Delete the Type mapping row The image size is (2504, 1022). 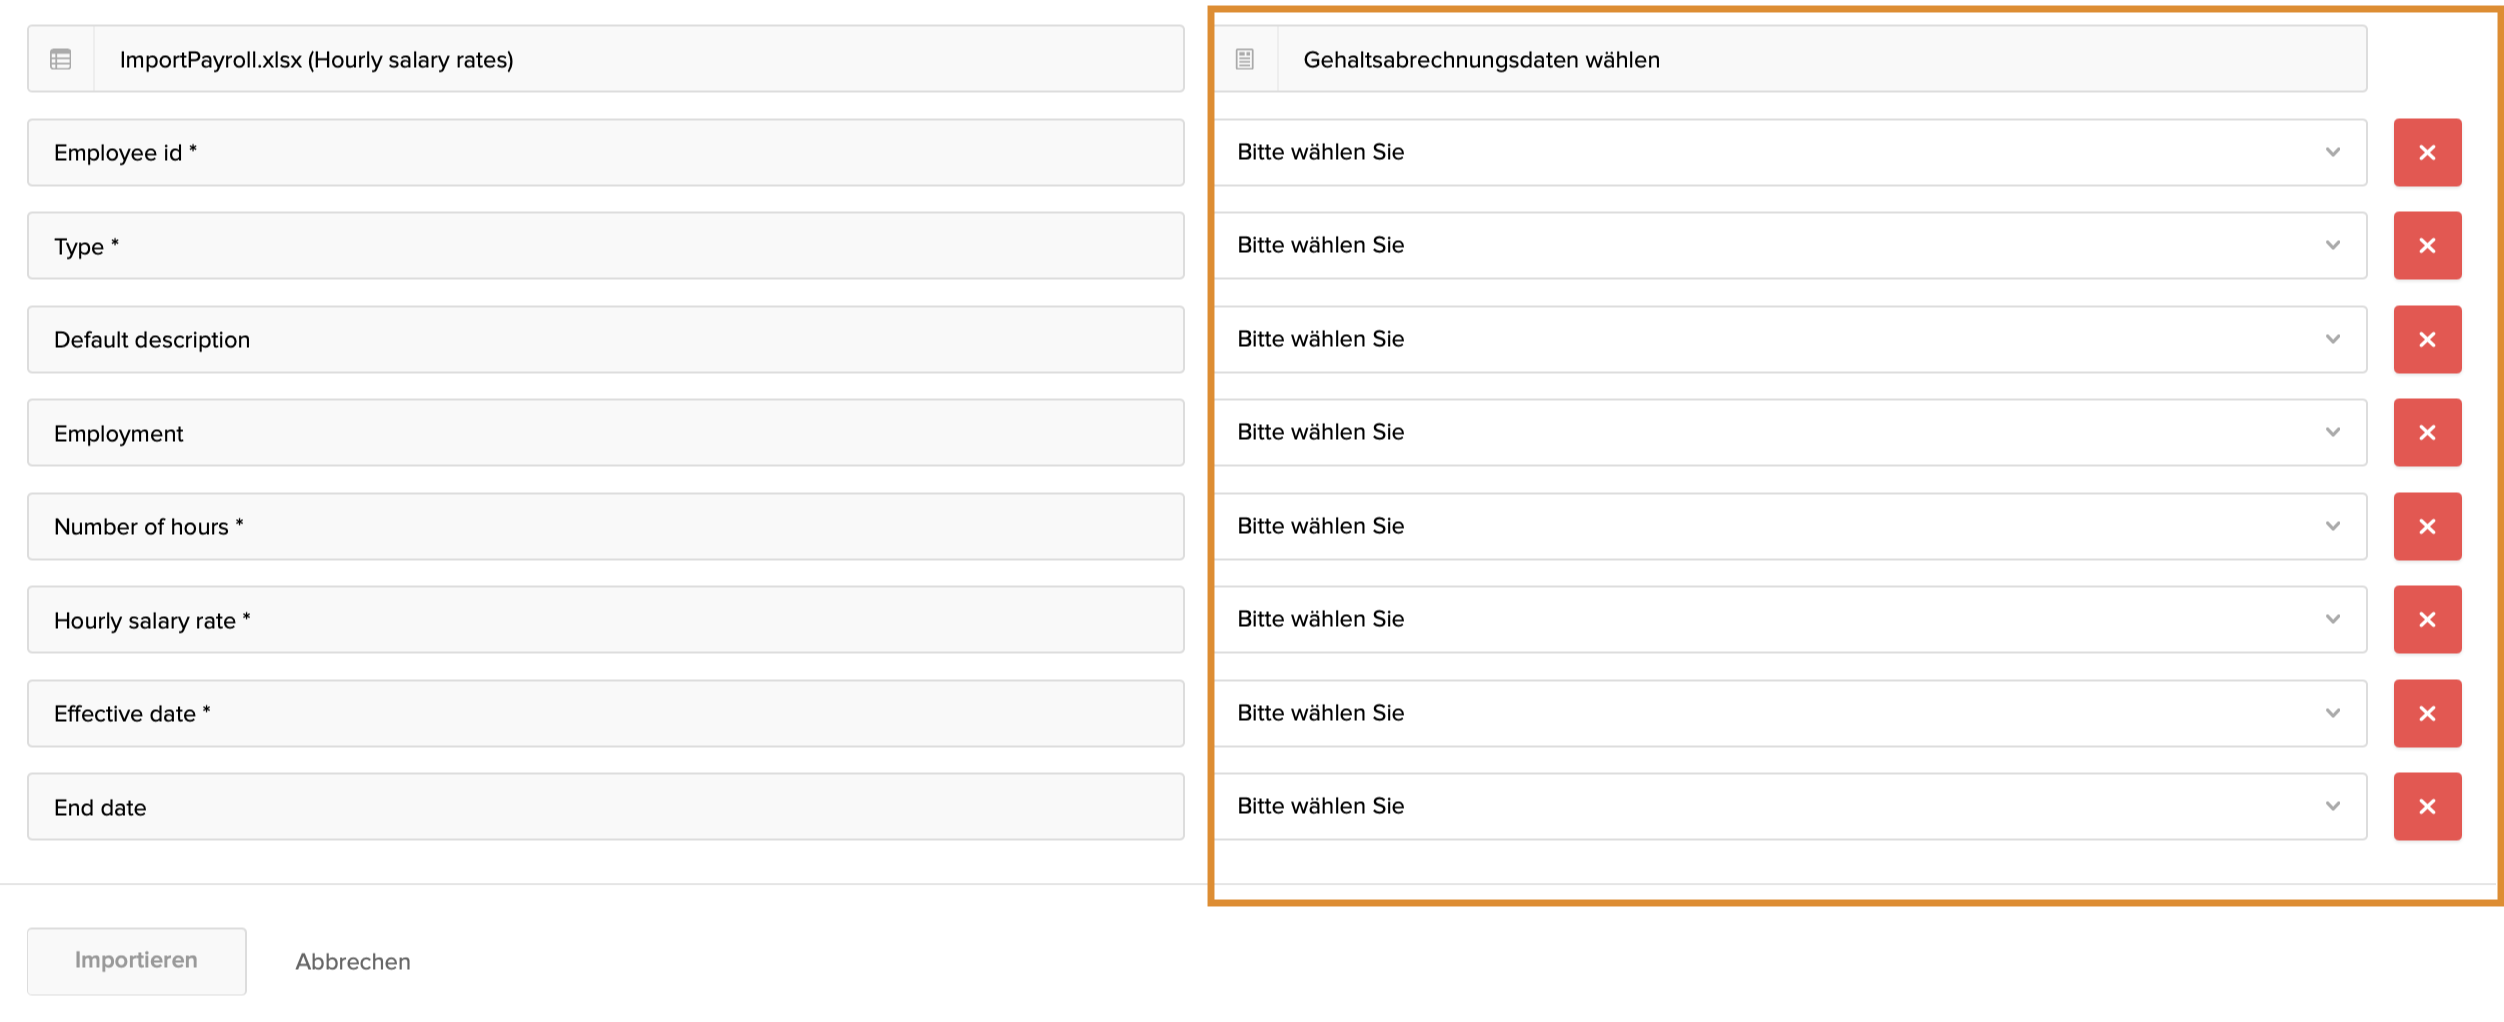(x=2426, y=246)
